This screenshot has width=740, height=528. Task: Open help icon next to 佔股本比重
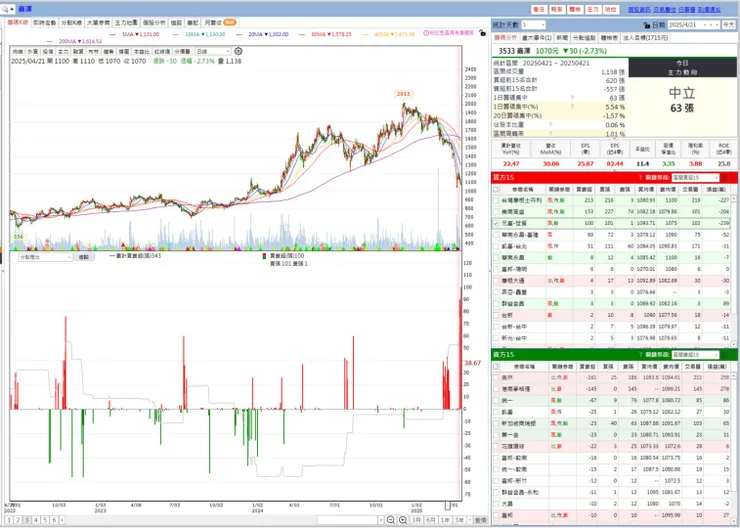pyautogui.click(x=550, y=125)
